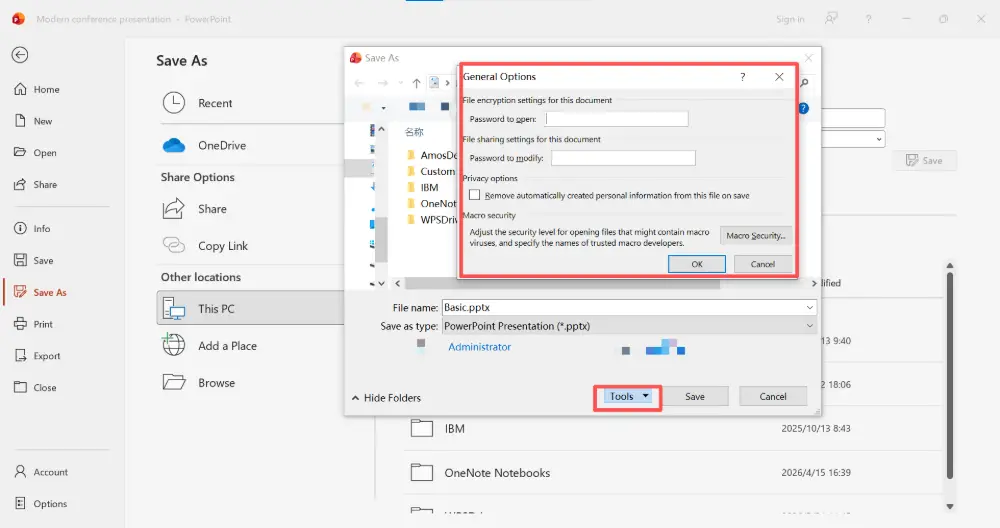The height and width of the screenshot is (528, 1000).
Task: Go forward in Save As dialog
Action: coord(383,83)
